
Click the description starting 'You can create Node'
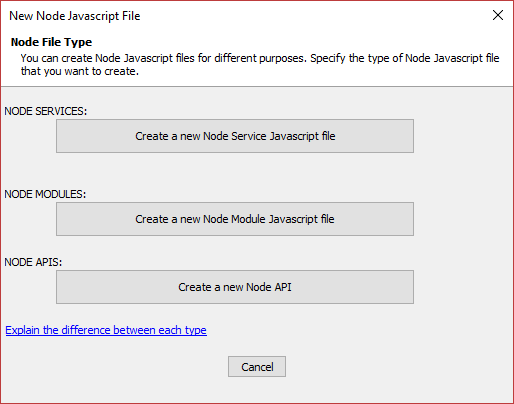pyautogui.click(x=260, y=64)
